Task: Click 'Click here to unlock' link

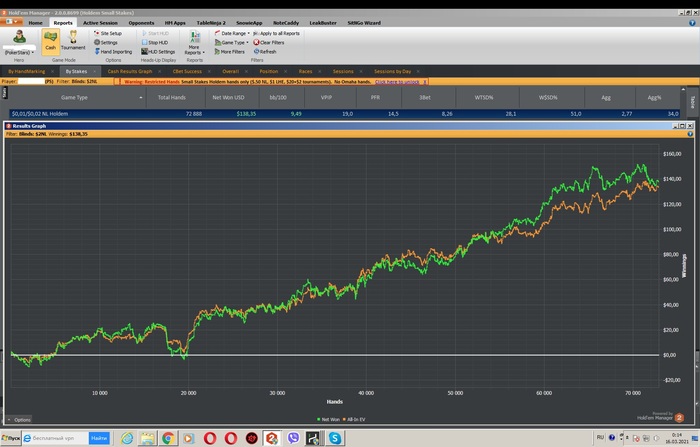Action: [x=397, y=82]
